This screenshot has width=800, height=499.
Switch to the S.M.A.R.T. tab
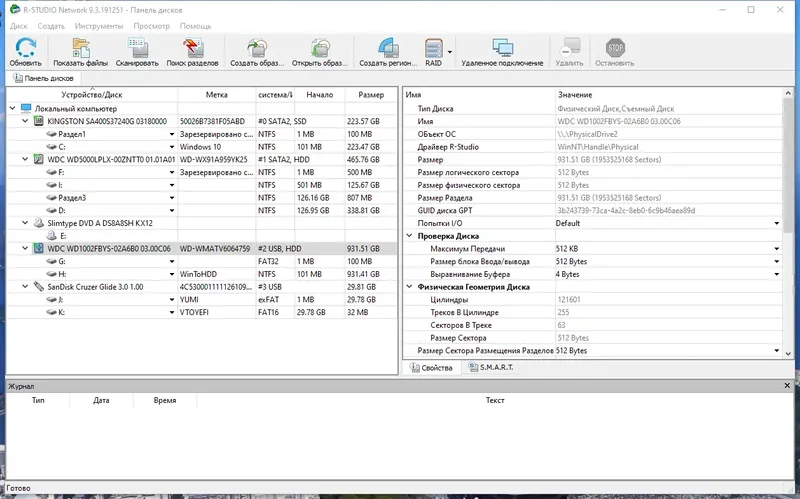pyautogui.click(x=490, y=367)
